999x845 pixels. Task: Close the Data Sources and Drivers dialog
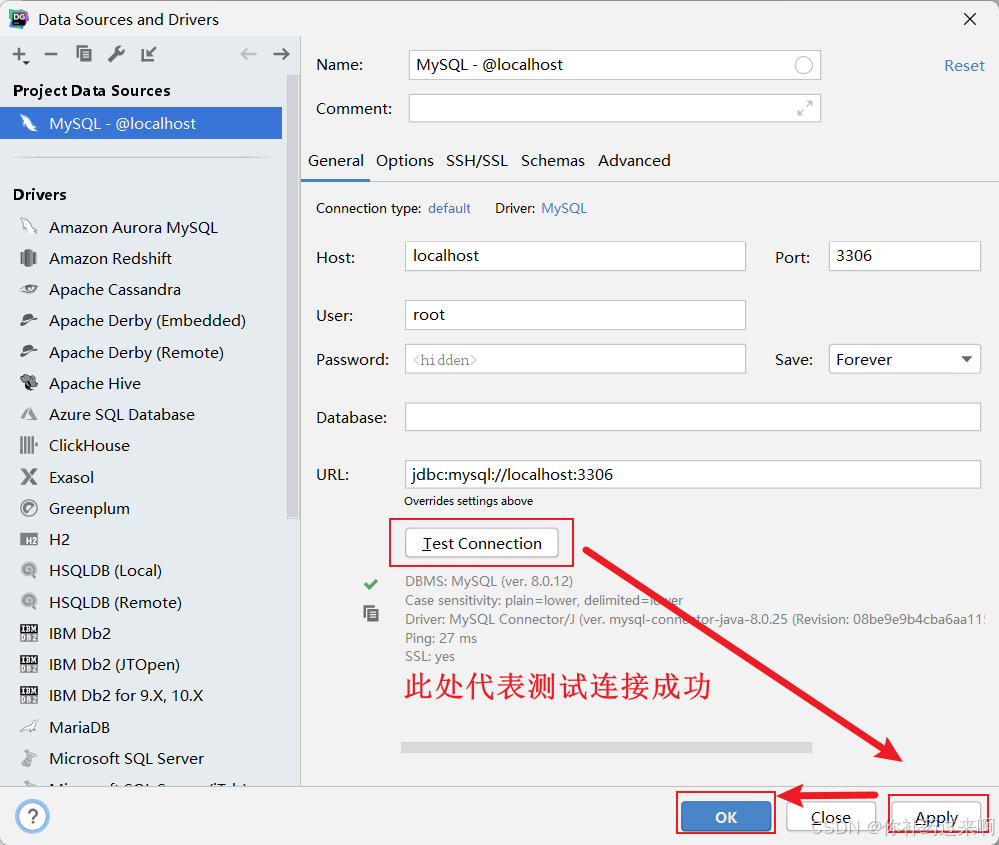pyautogui.click(x=970, y=19)
